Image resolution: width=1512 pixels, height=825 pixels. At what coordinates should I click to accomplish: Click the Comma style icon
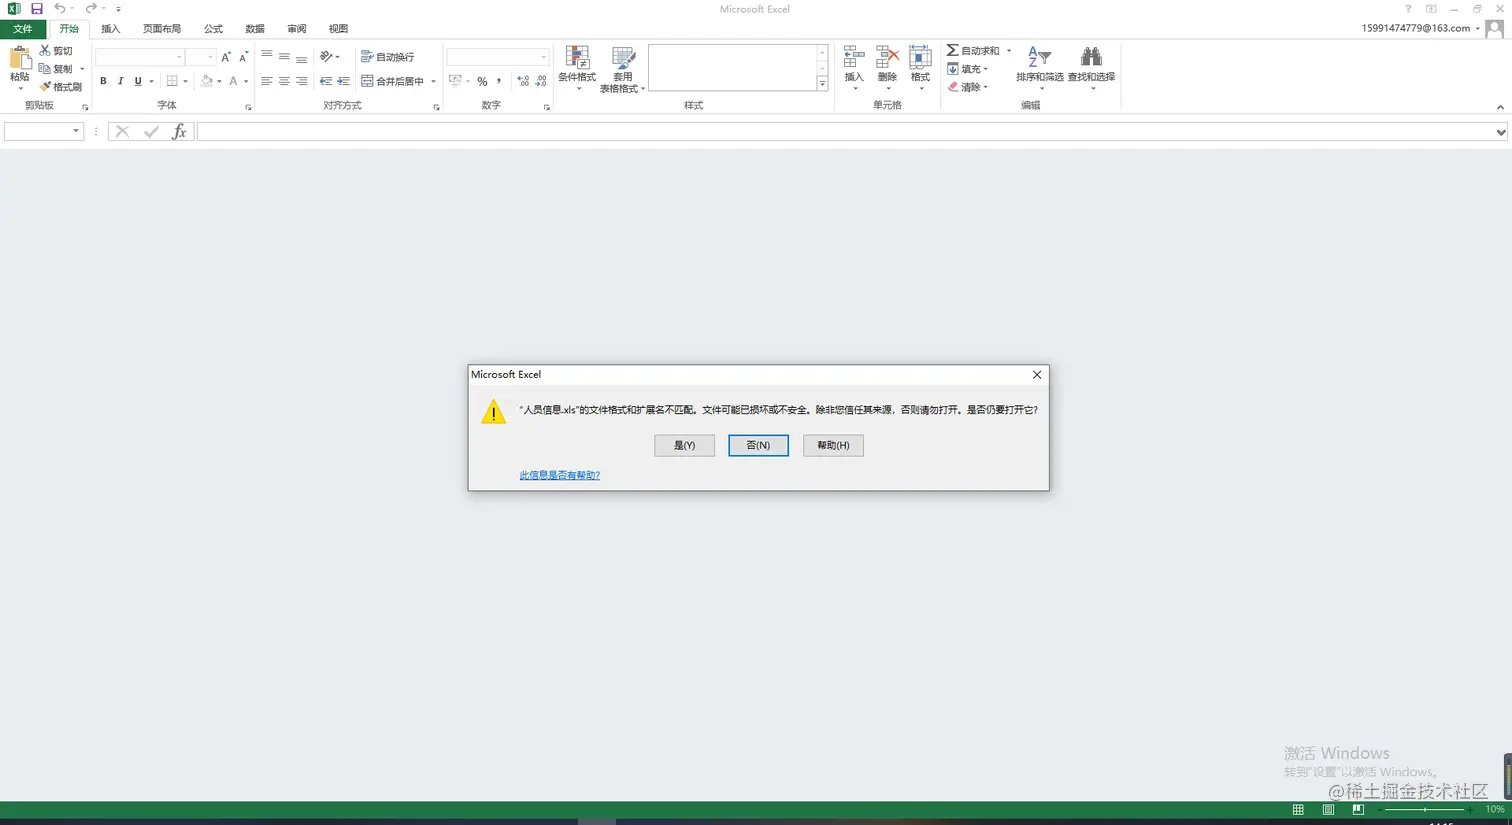coord(499,81)
